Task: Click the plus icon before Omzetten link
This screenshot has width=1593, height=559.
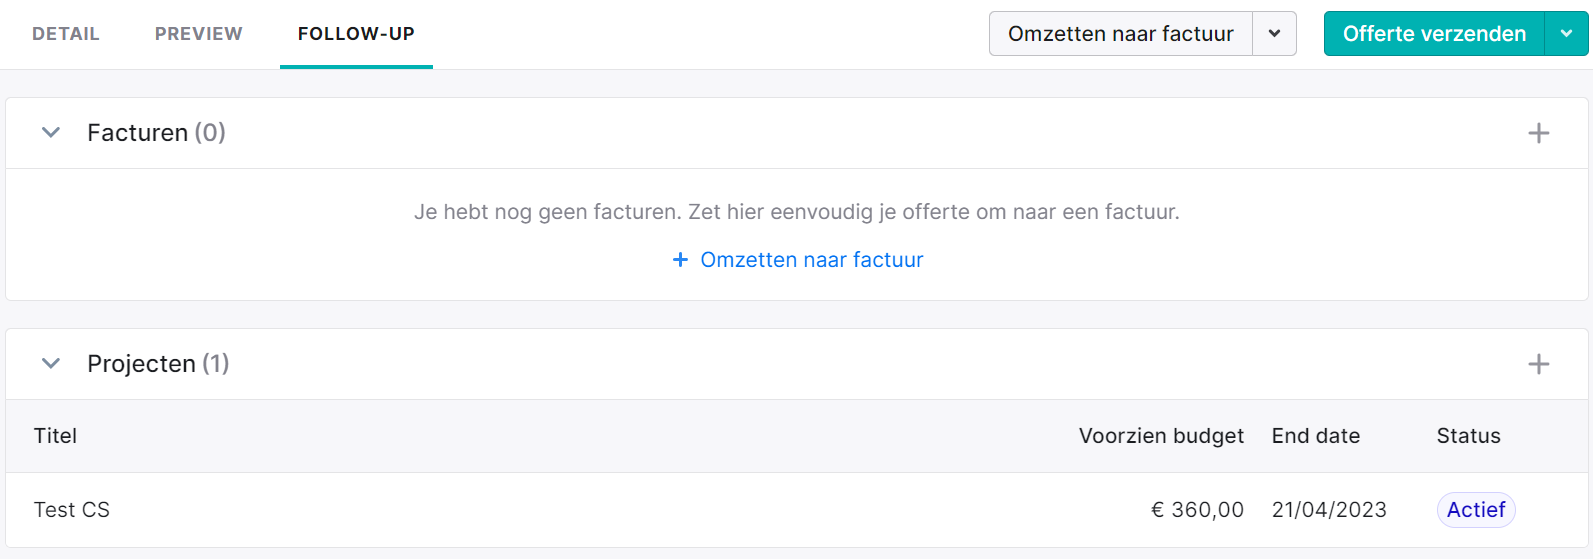Action: [680, 260]
